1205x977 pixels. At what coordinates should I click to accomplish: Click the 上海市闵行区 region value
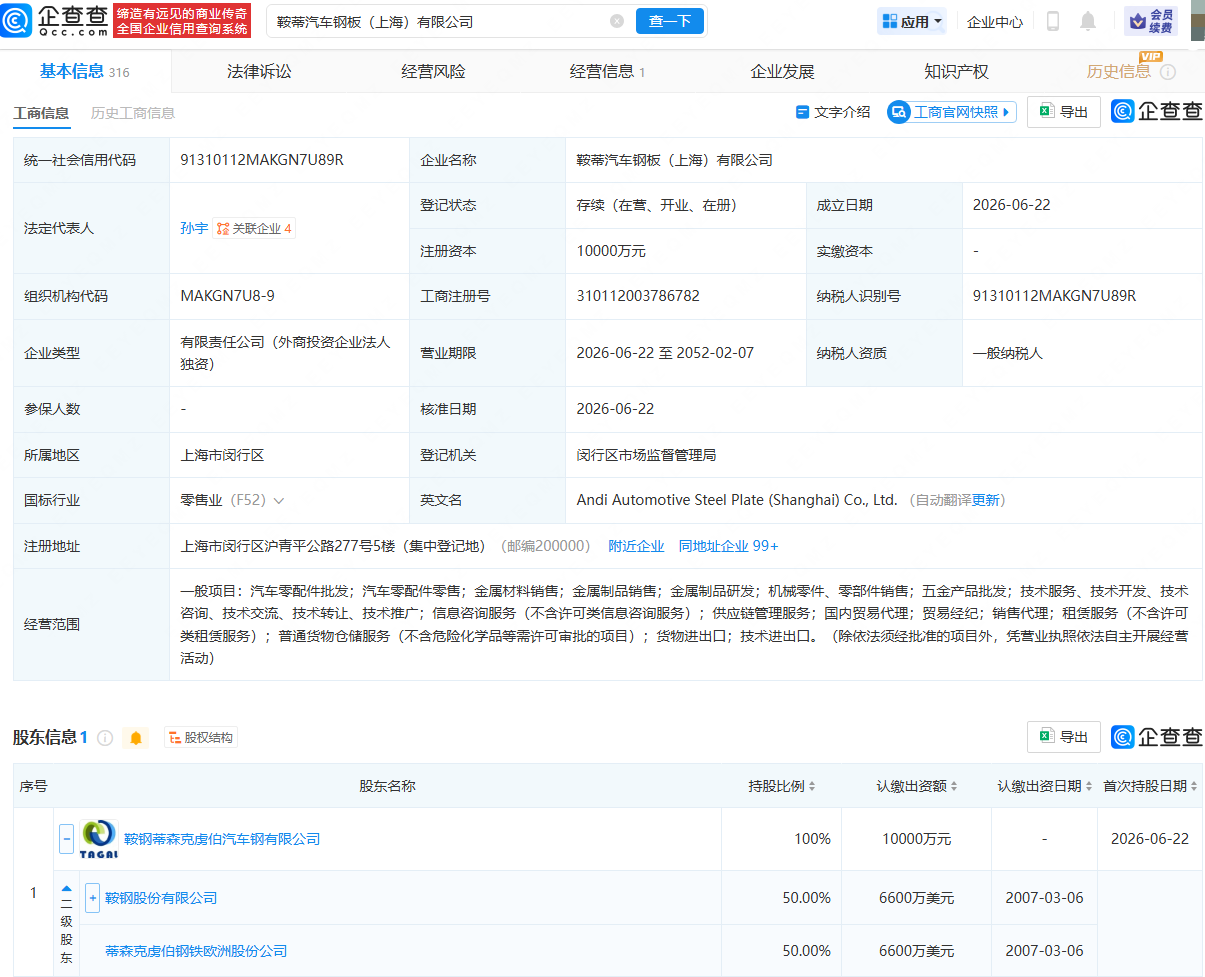[x=222, y=455]
